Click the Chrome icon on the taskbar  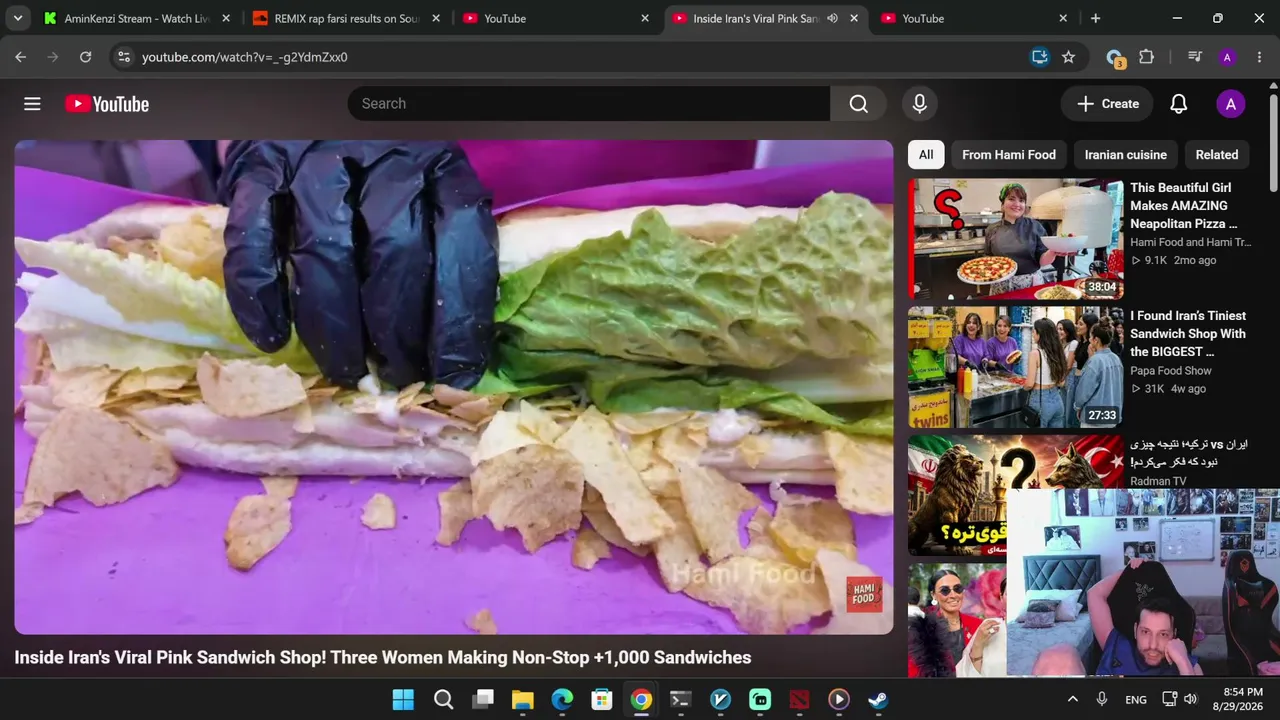[641, 699]
